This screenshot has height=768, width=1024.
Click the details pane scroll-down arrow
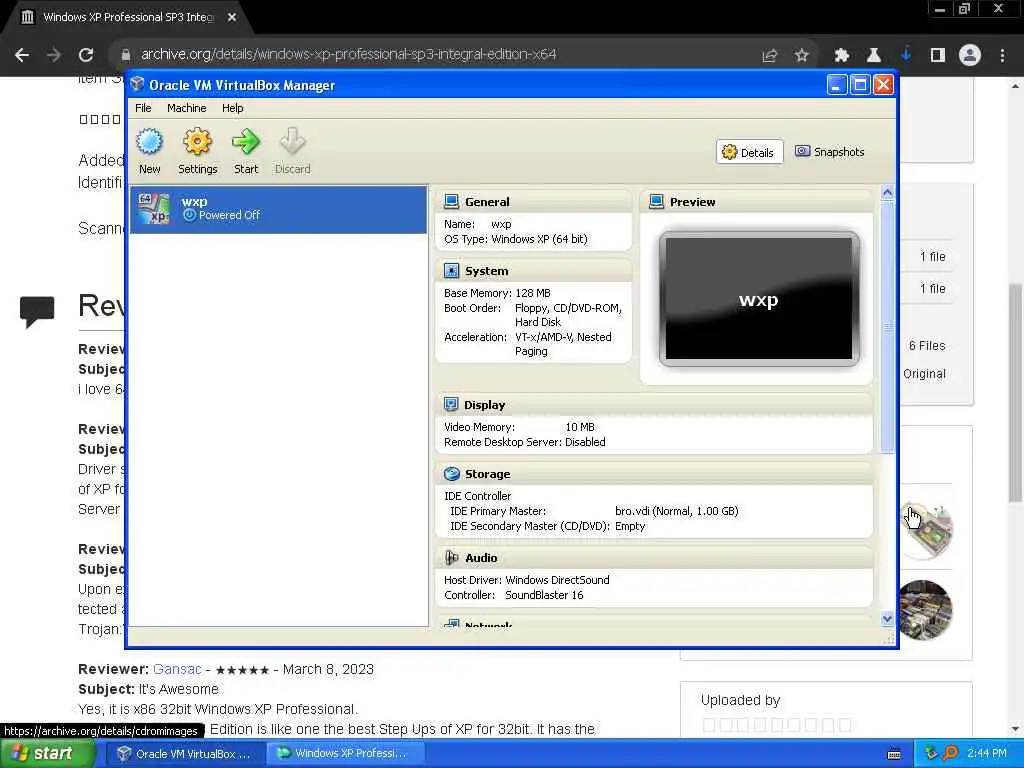point(887,618)
